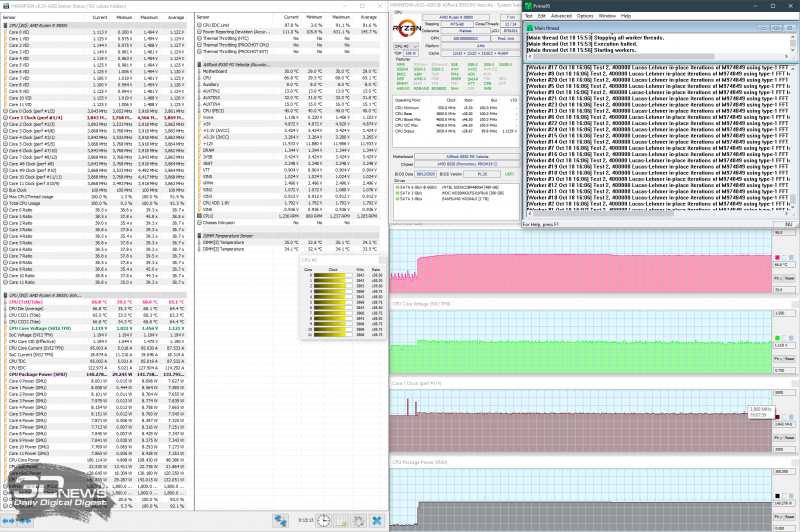The width and height of the screenshot is (800, 532).
Task: Click the Vcore sensor row icon
Action: click(x=199, y=117)
